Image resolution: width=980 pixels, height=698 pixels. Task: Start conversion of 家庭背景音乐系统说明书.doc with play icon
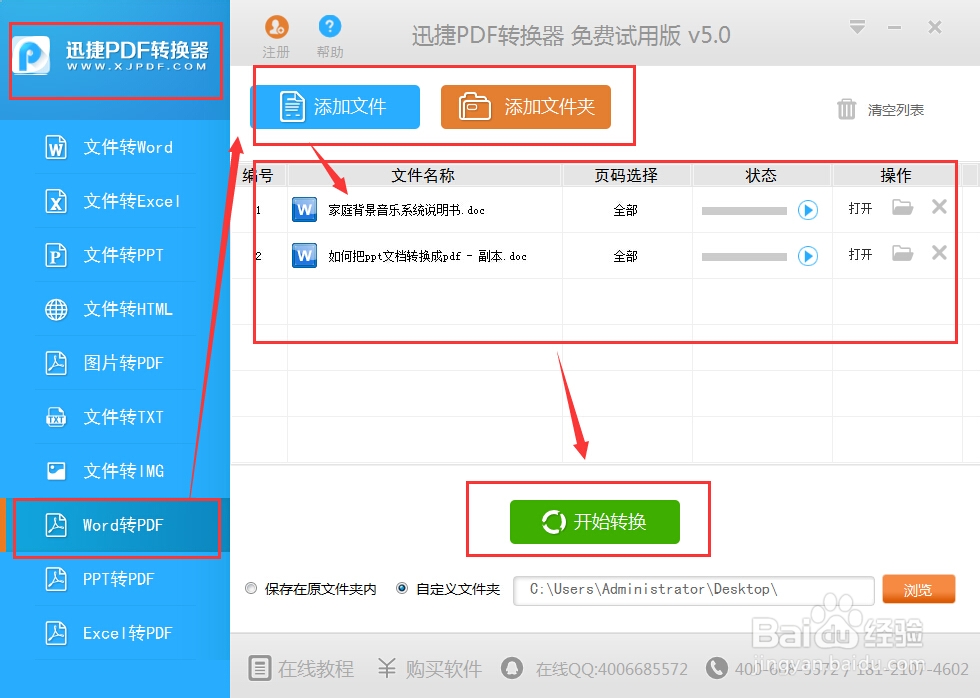pos(808,210)
